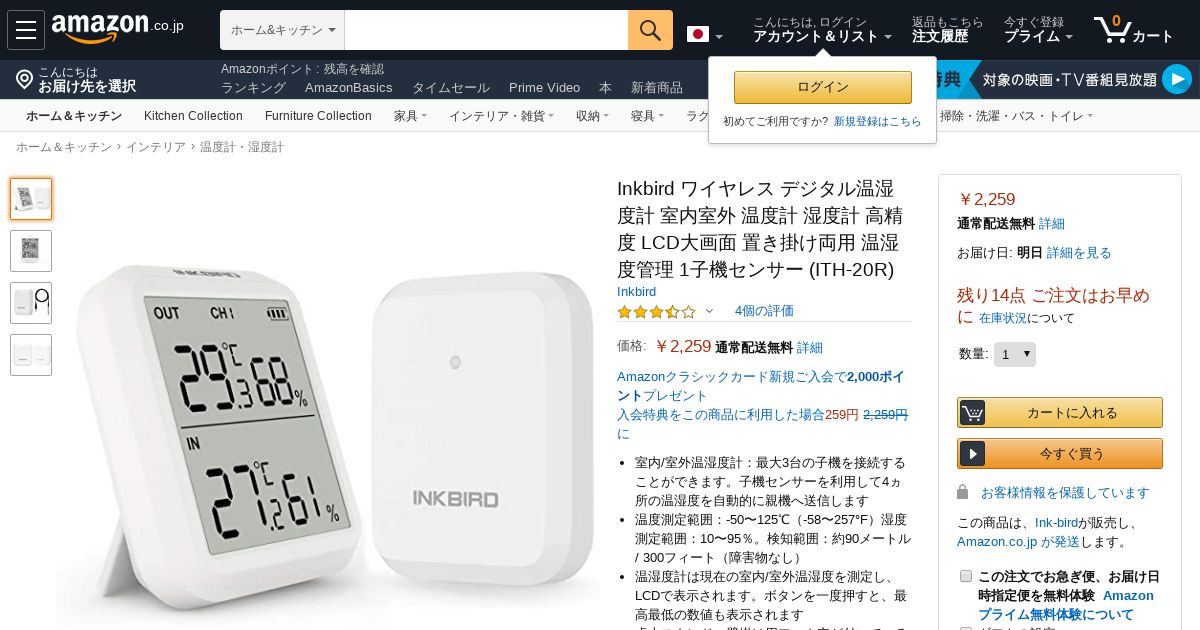The width and height of the screenshot is (1200, 630).
Task: Open the hamburger navigation menu
Action: (26, 30)
